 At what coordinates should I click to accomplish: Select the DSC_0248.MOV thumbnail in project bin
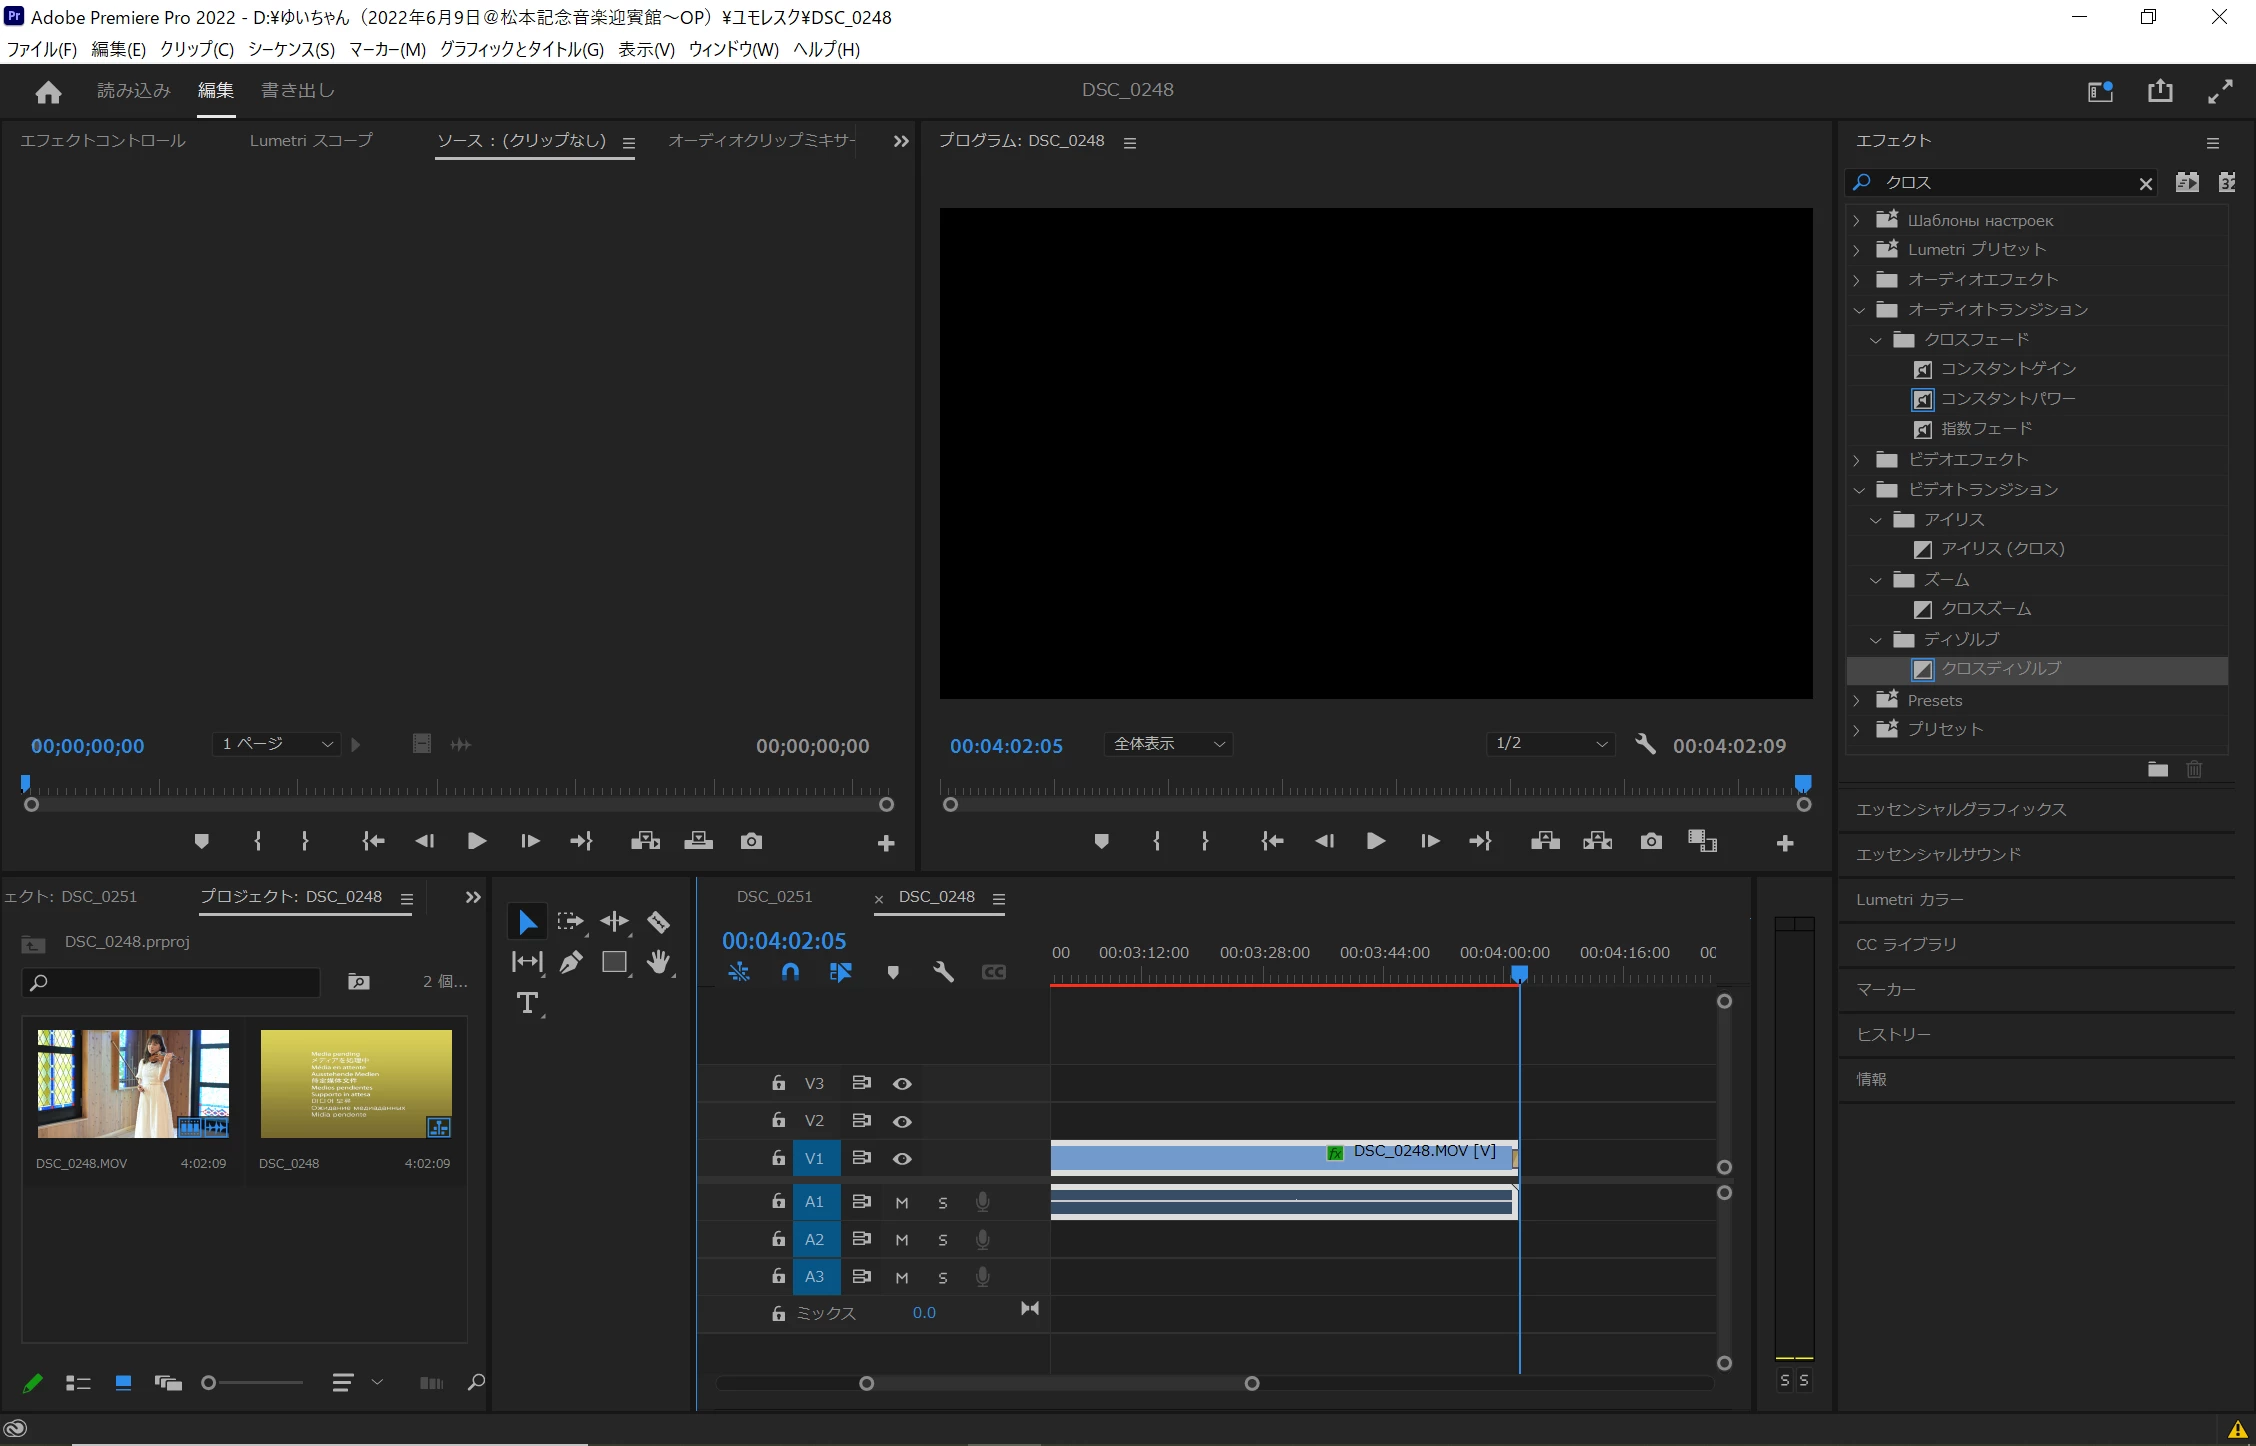133,1084
